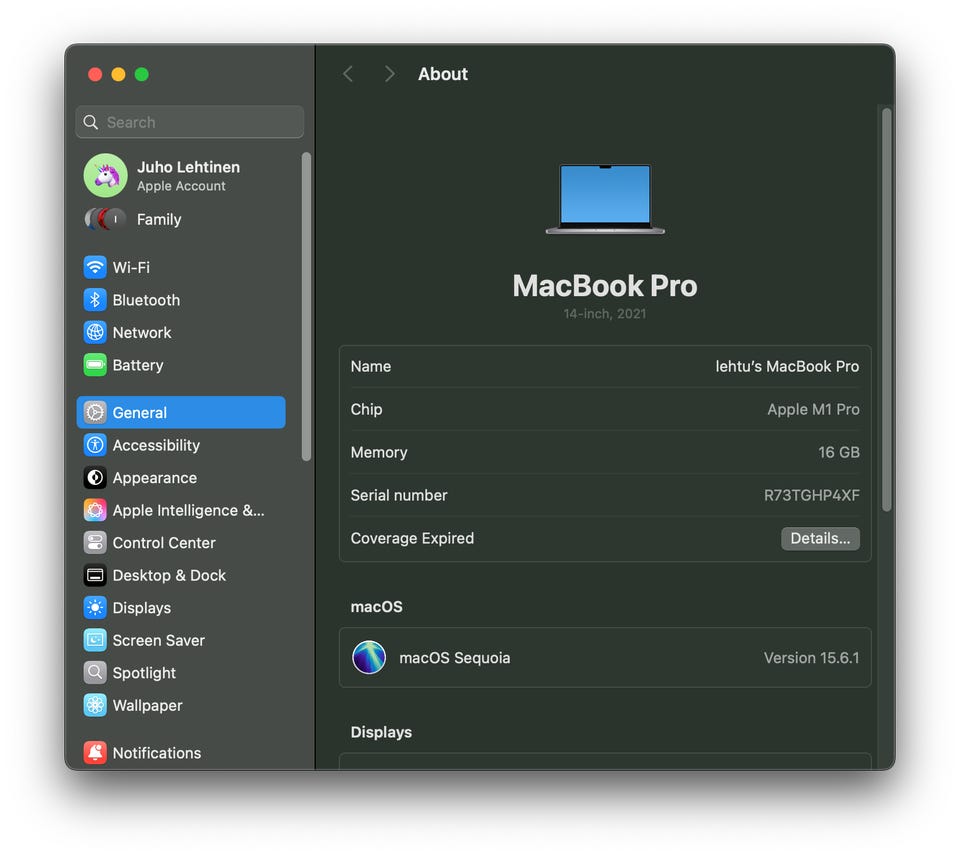
Task: Minimize window with yellow button
Action: tap(118, 75)
